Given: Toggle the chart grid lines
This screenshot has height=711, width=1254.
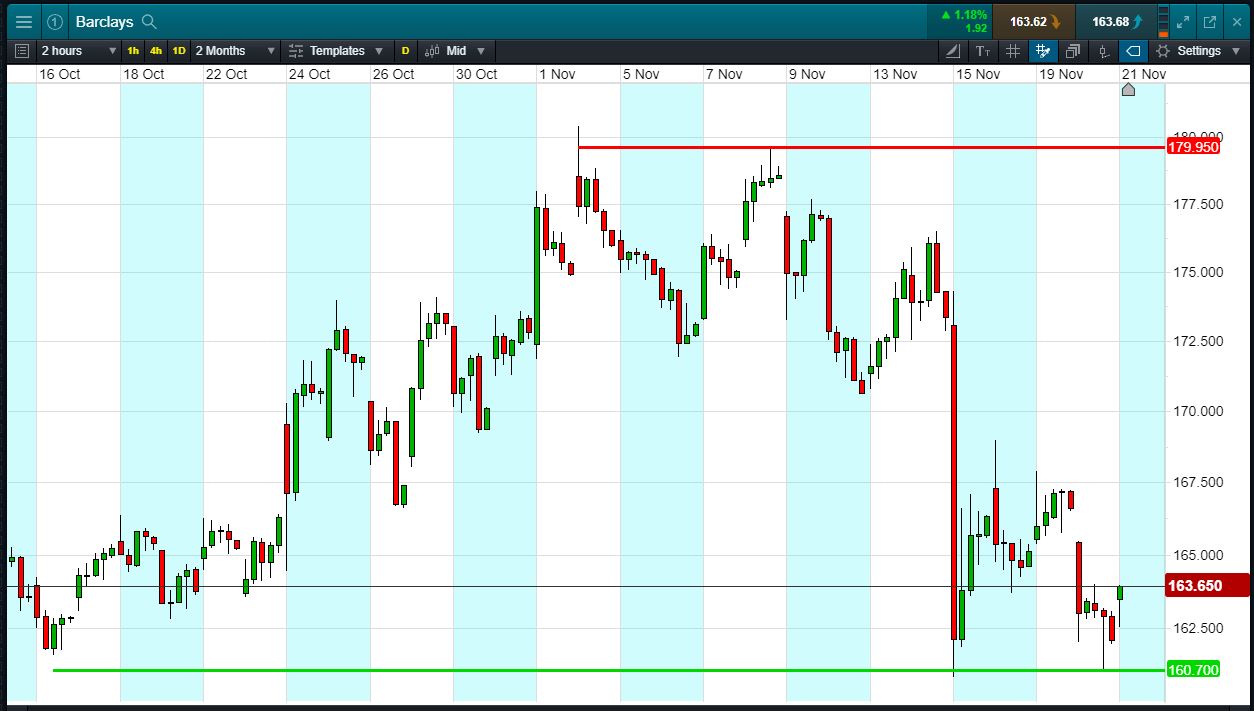Looking at the screenshot, I should point(1013,51).
